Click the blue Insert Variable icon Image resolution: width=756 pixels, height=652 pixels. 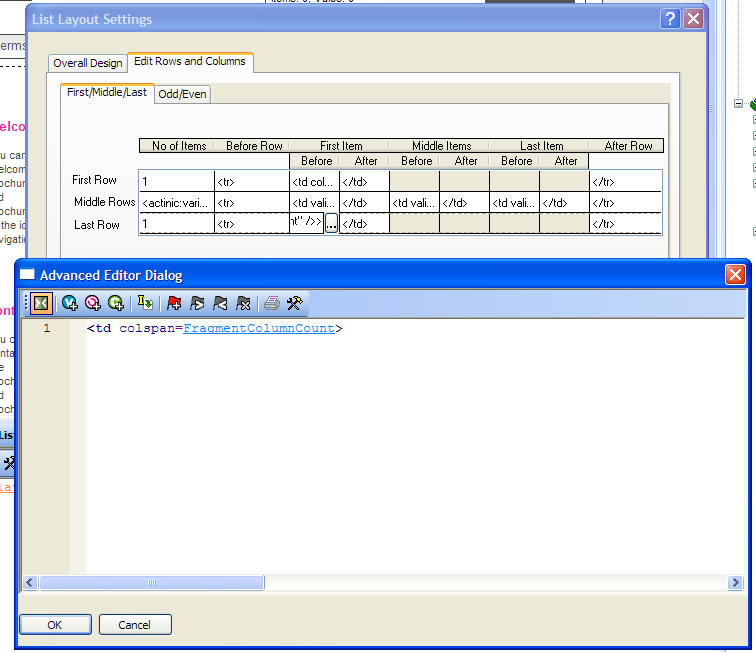[x=70, y=303]
